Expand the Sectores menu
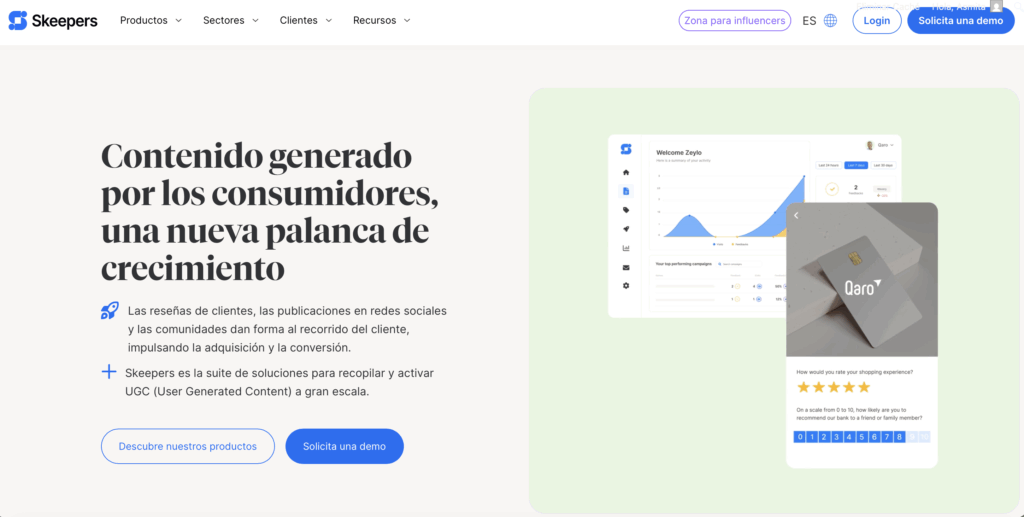The height and width of the screenshot is (517, 1024). (x=231, y=20)
